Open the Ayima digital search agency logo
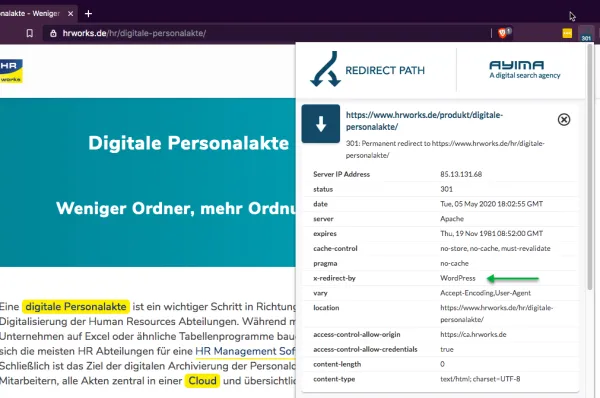The height and width of the screenshot is (398, 600). point(525,70)
